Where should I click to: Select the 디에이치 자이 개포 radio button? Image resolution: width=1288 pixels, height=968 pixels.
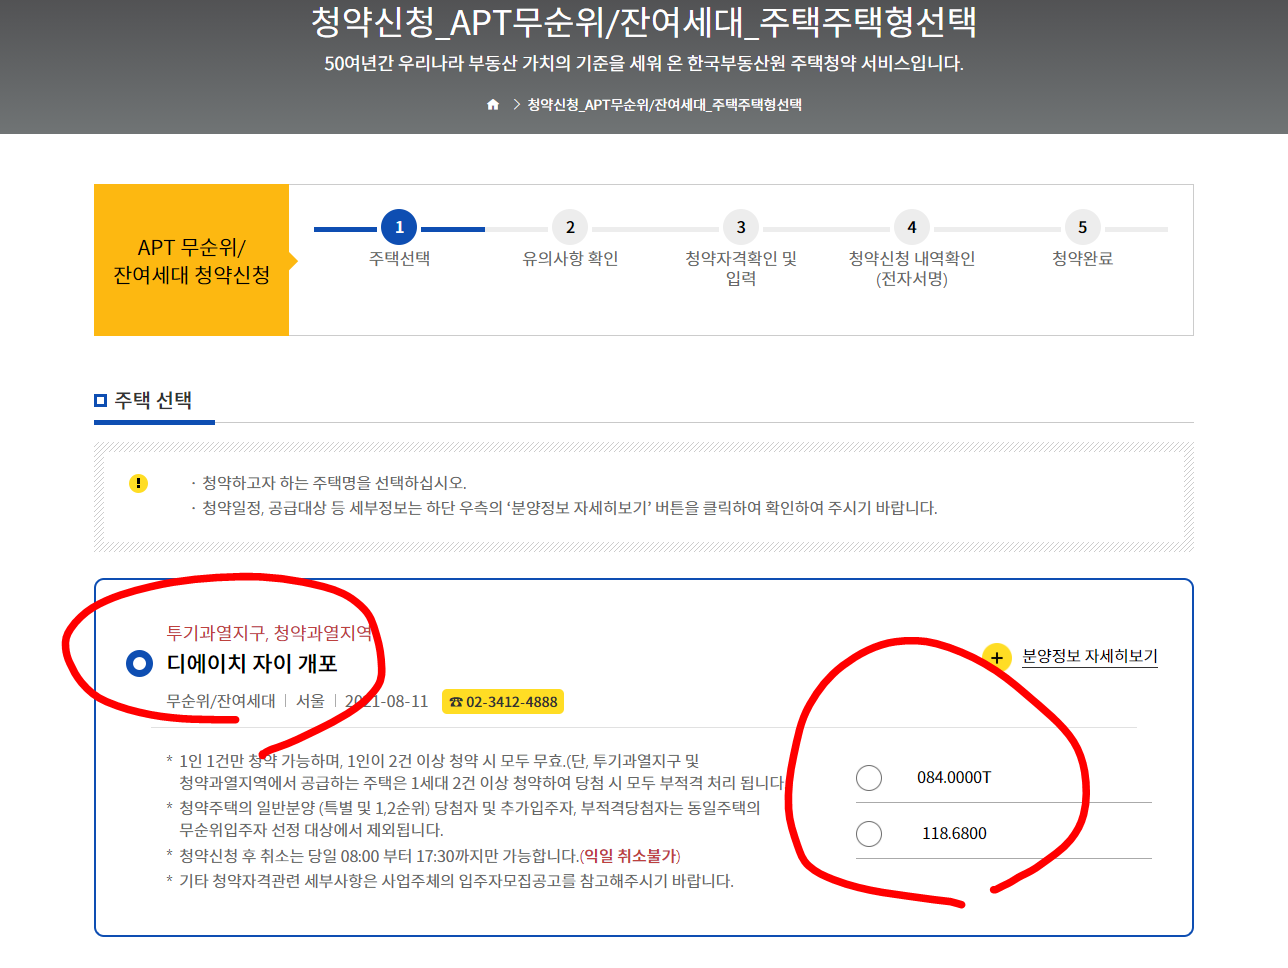coord(139,663)
